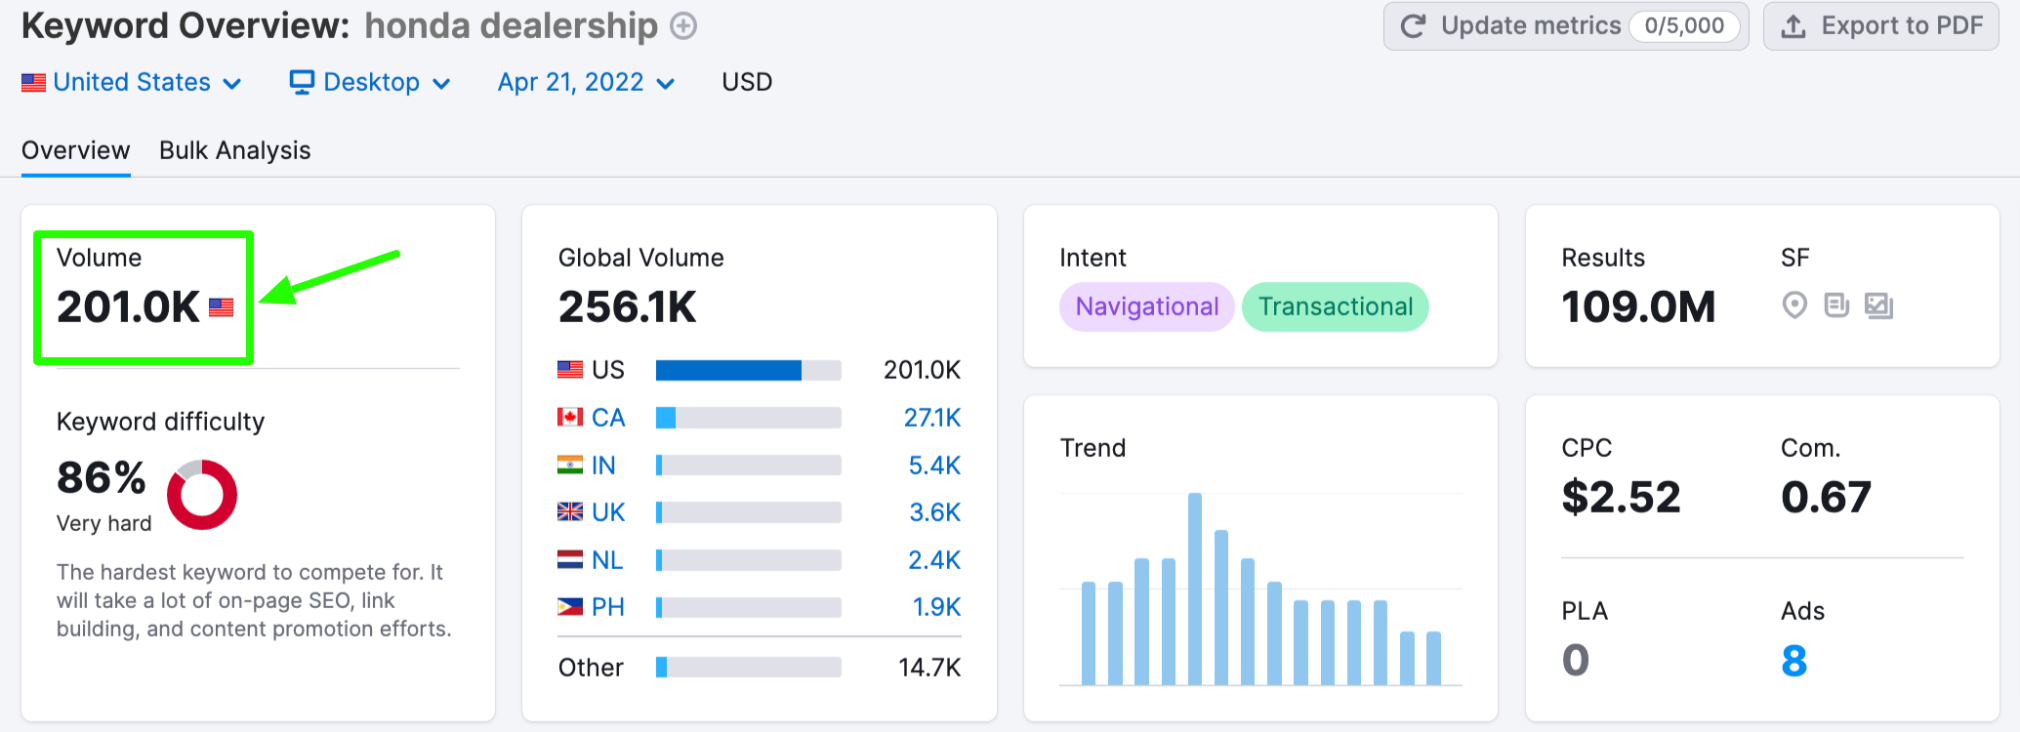Click the IN country link
The image size is (2020, 732).
[603, 465]
